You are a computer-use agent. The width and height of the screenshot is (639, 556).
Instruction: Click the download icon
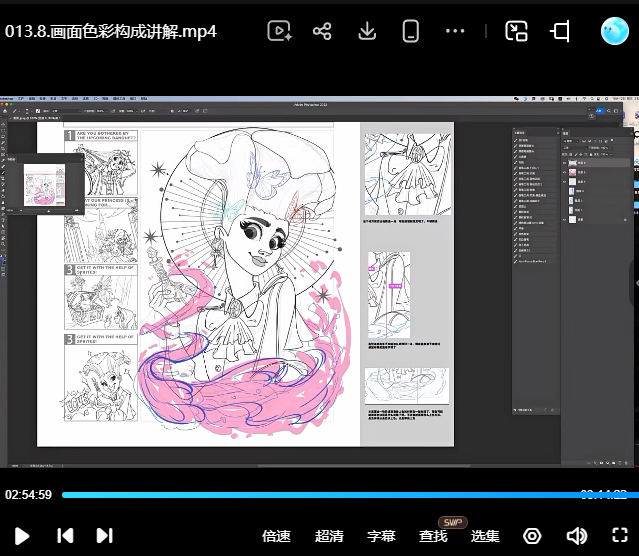click(x=367, y=31)
